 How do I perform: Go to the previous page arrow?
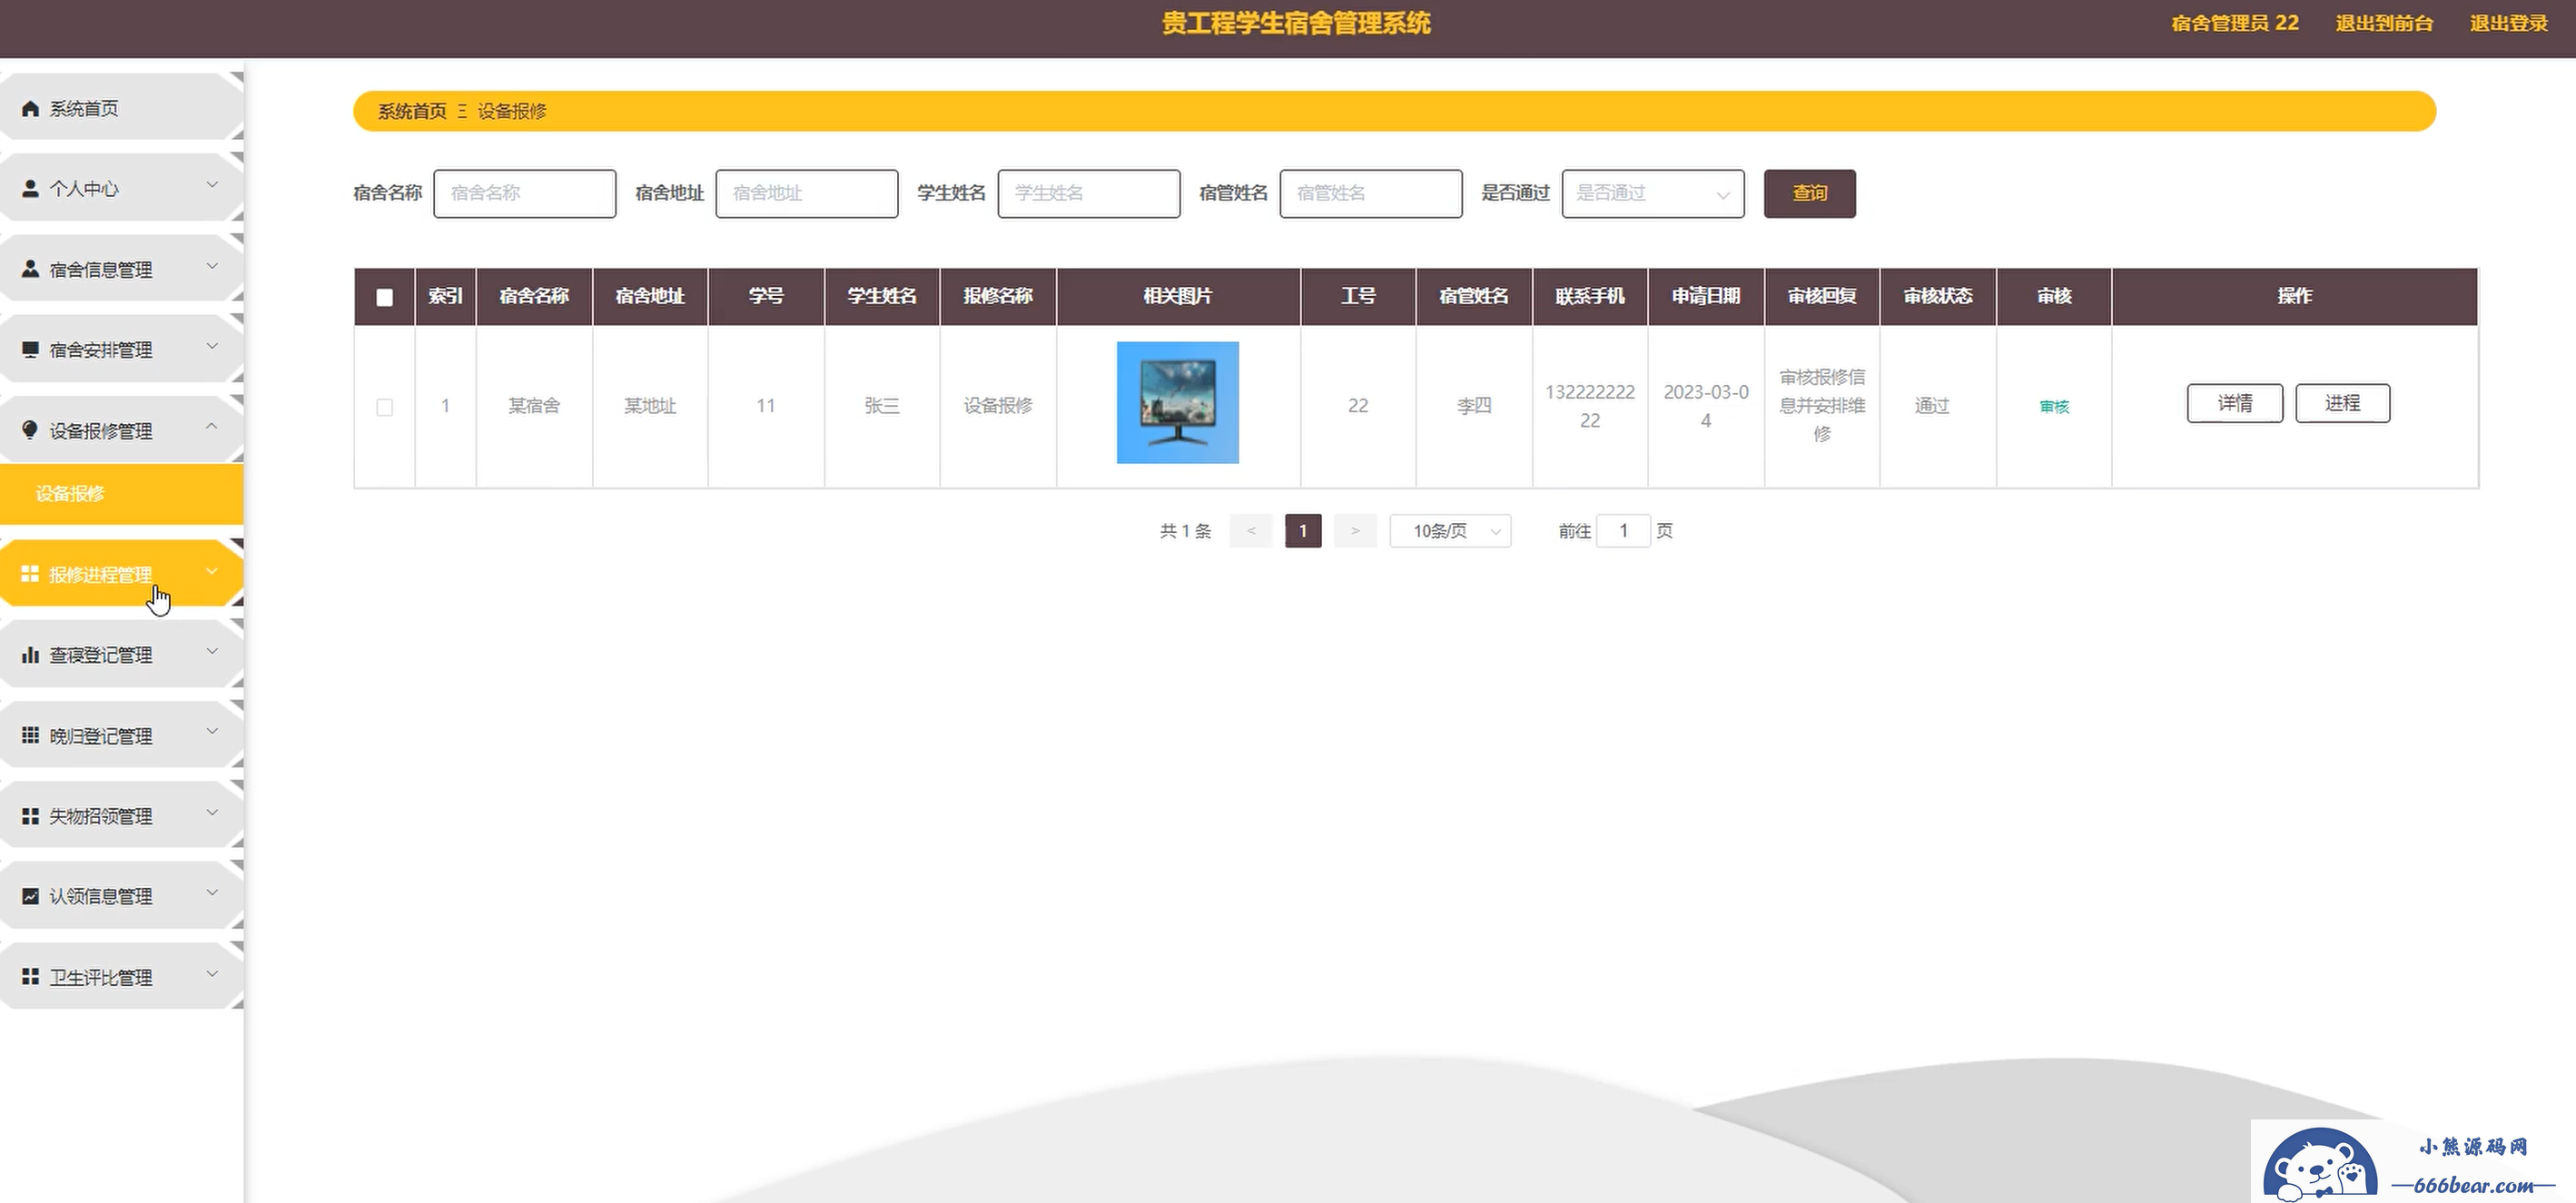(1250, 531)
